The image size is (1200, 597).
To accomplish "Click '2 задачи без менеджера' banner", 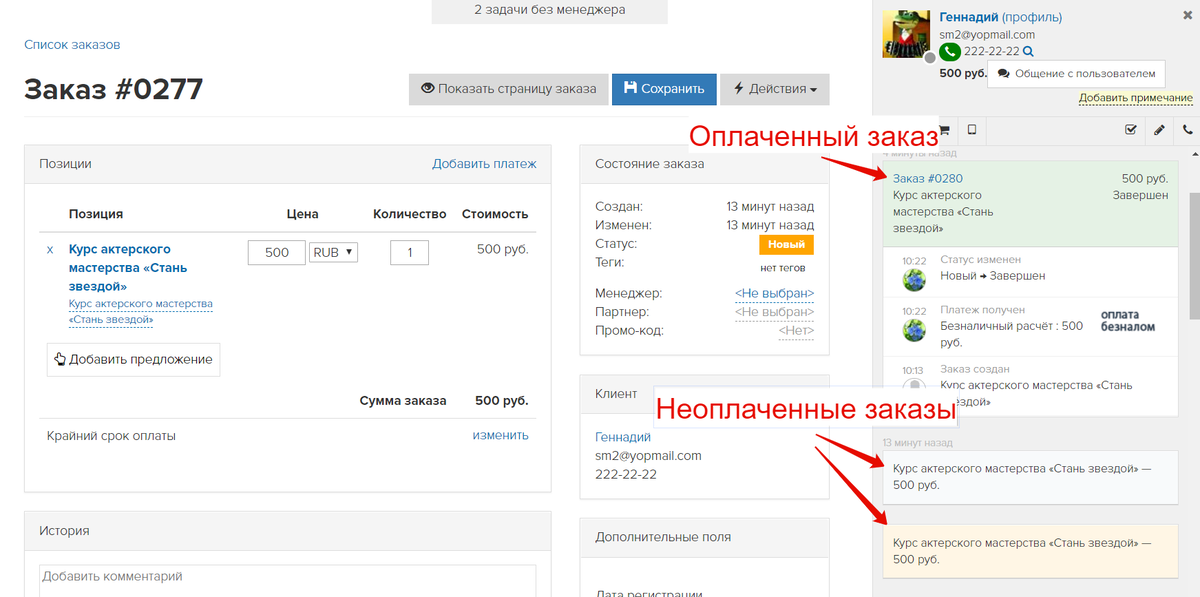I will (549, 10).
